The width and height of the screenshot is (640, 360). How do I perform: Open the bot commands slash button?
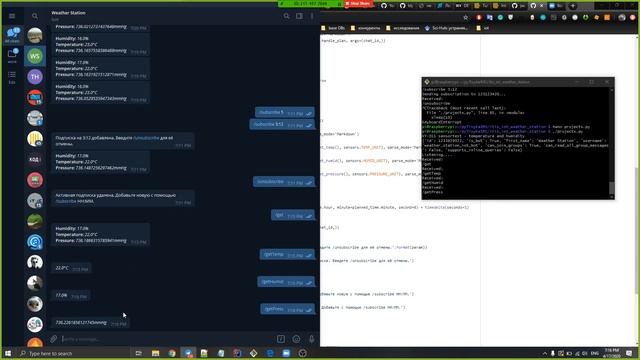tap(281, 339)
